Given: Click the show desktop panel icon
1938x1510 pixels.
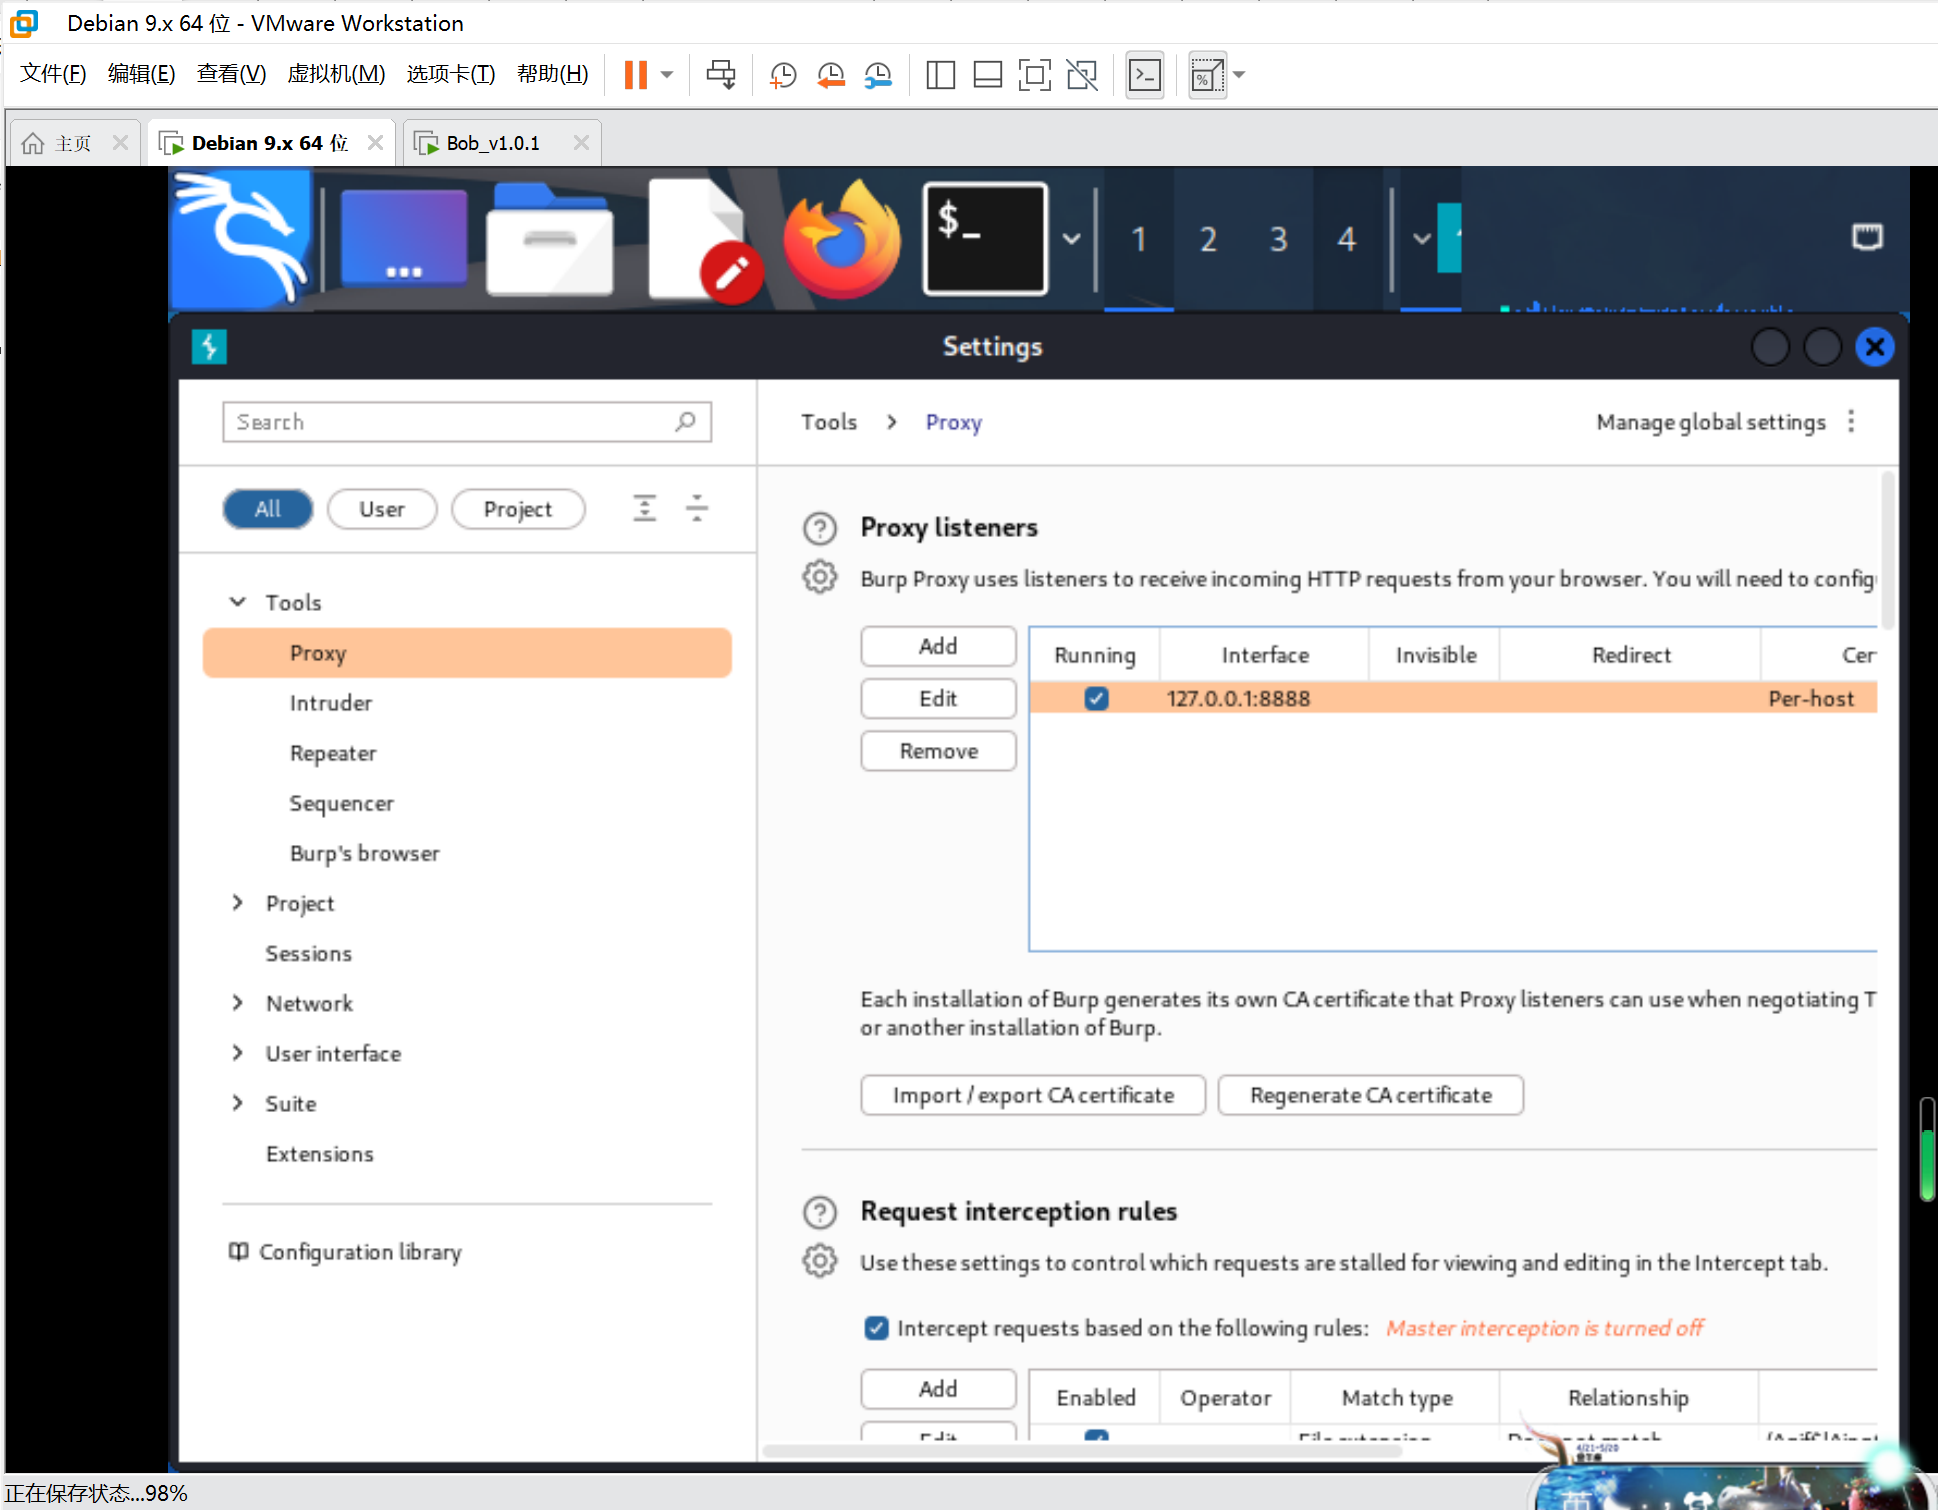Looking at the screenshot, I should (x=403, y=239).
